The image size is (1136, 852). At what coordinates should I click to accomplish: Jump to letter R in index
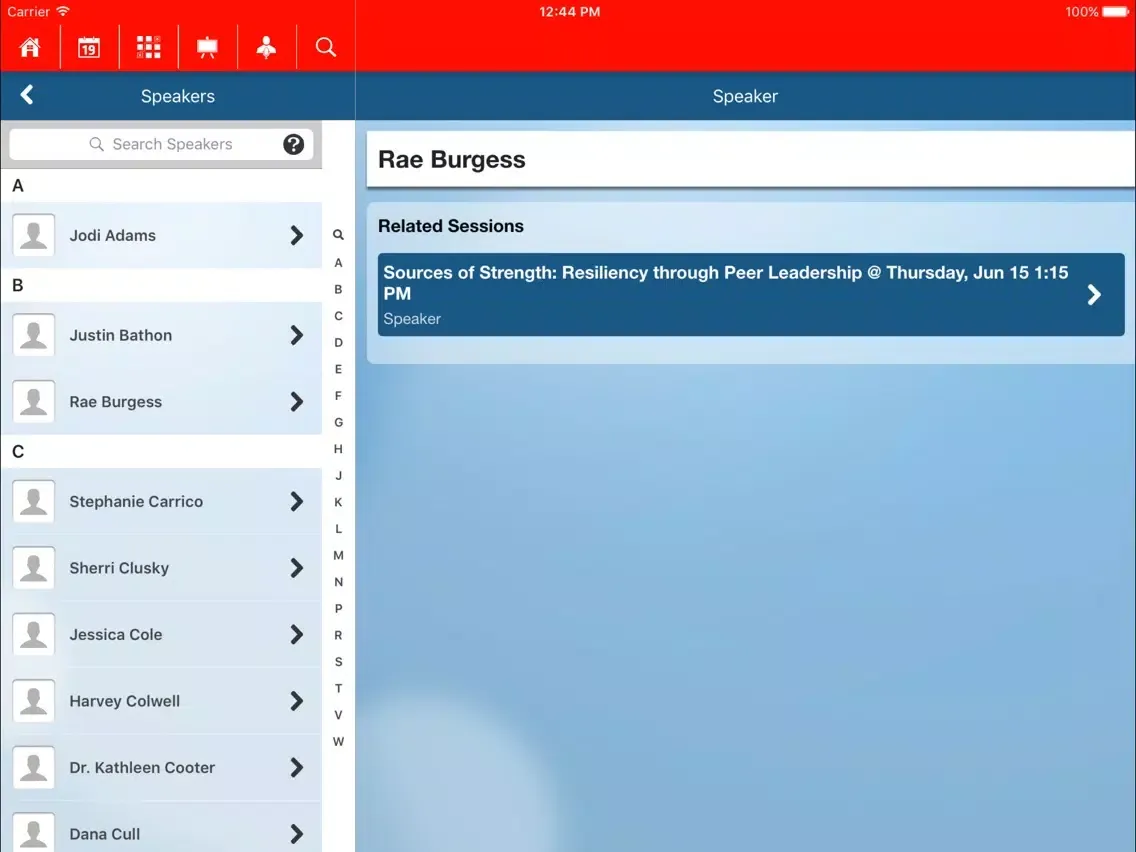click(338, 635)
